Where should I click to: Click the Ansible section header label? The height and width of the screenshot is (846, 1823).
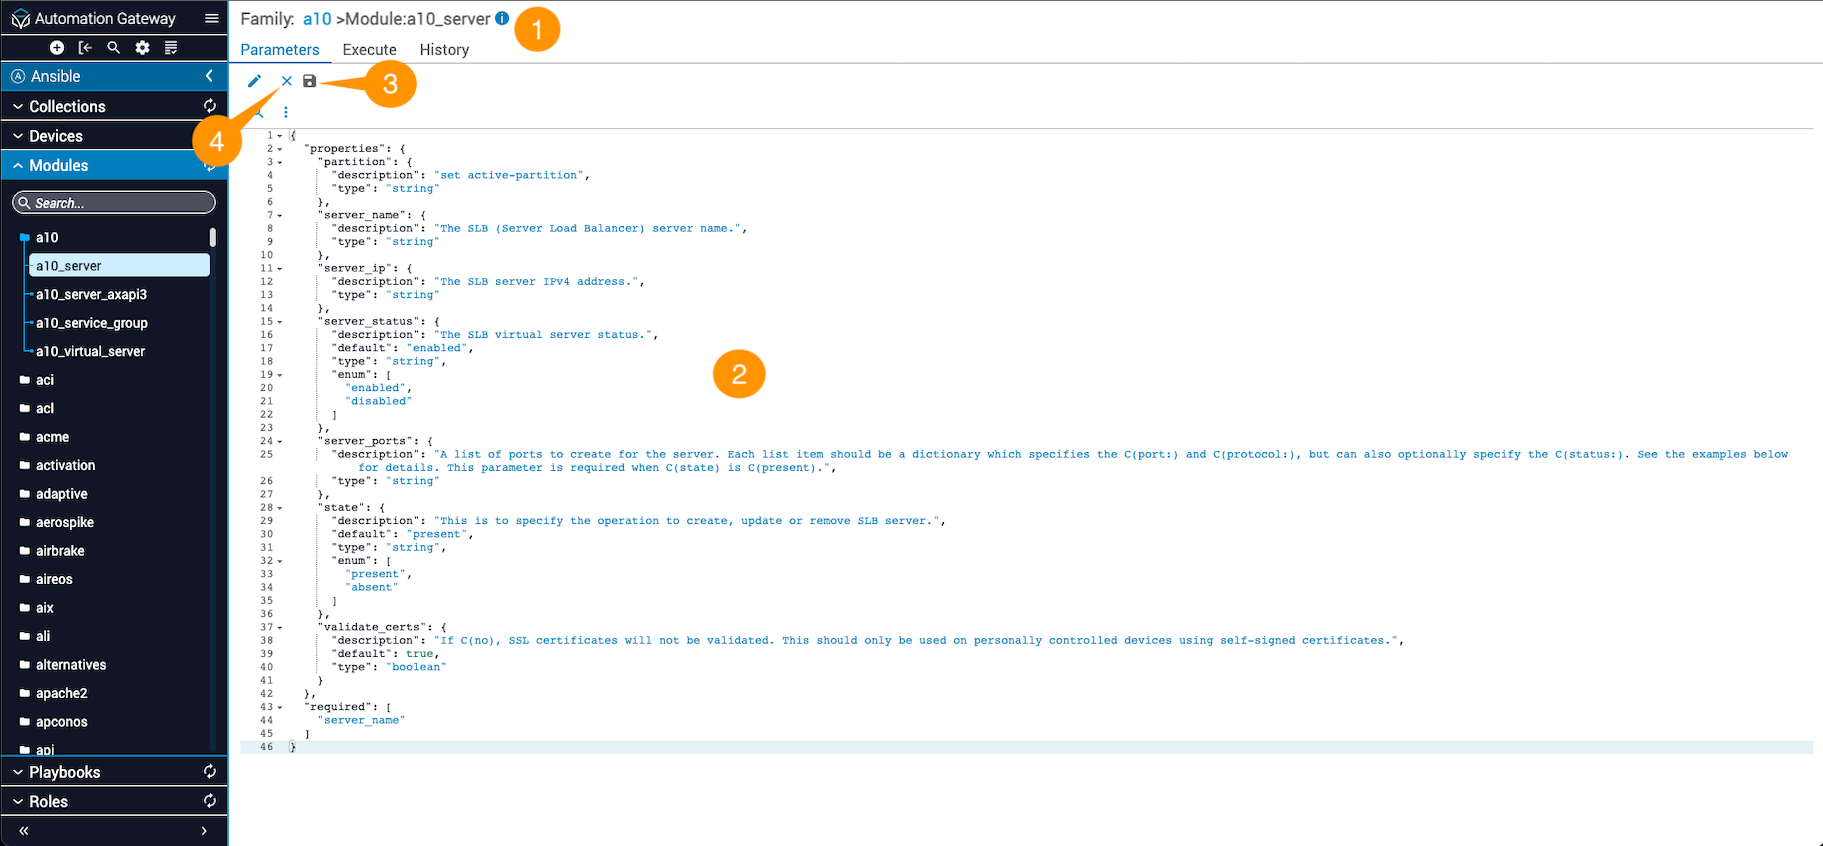[x=56, y=76]
